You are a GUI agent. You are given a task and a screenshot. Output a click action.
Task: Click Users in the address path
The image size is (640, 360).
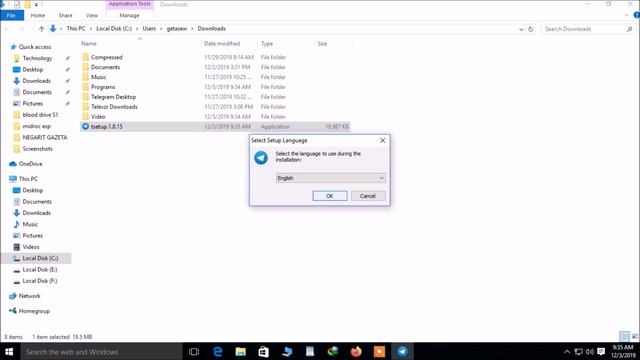(149, 29)
